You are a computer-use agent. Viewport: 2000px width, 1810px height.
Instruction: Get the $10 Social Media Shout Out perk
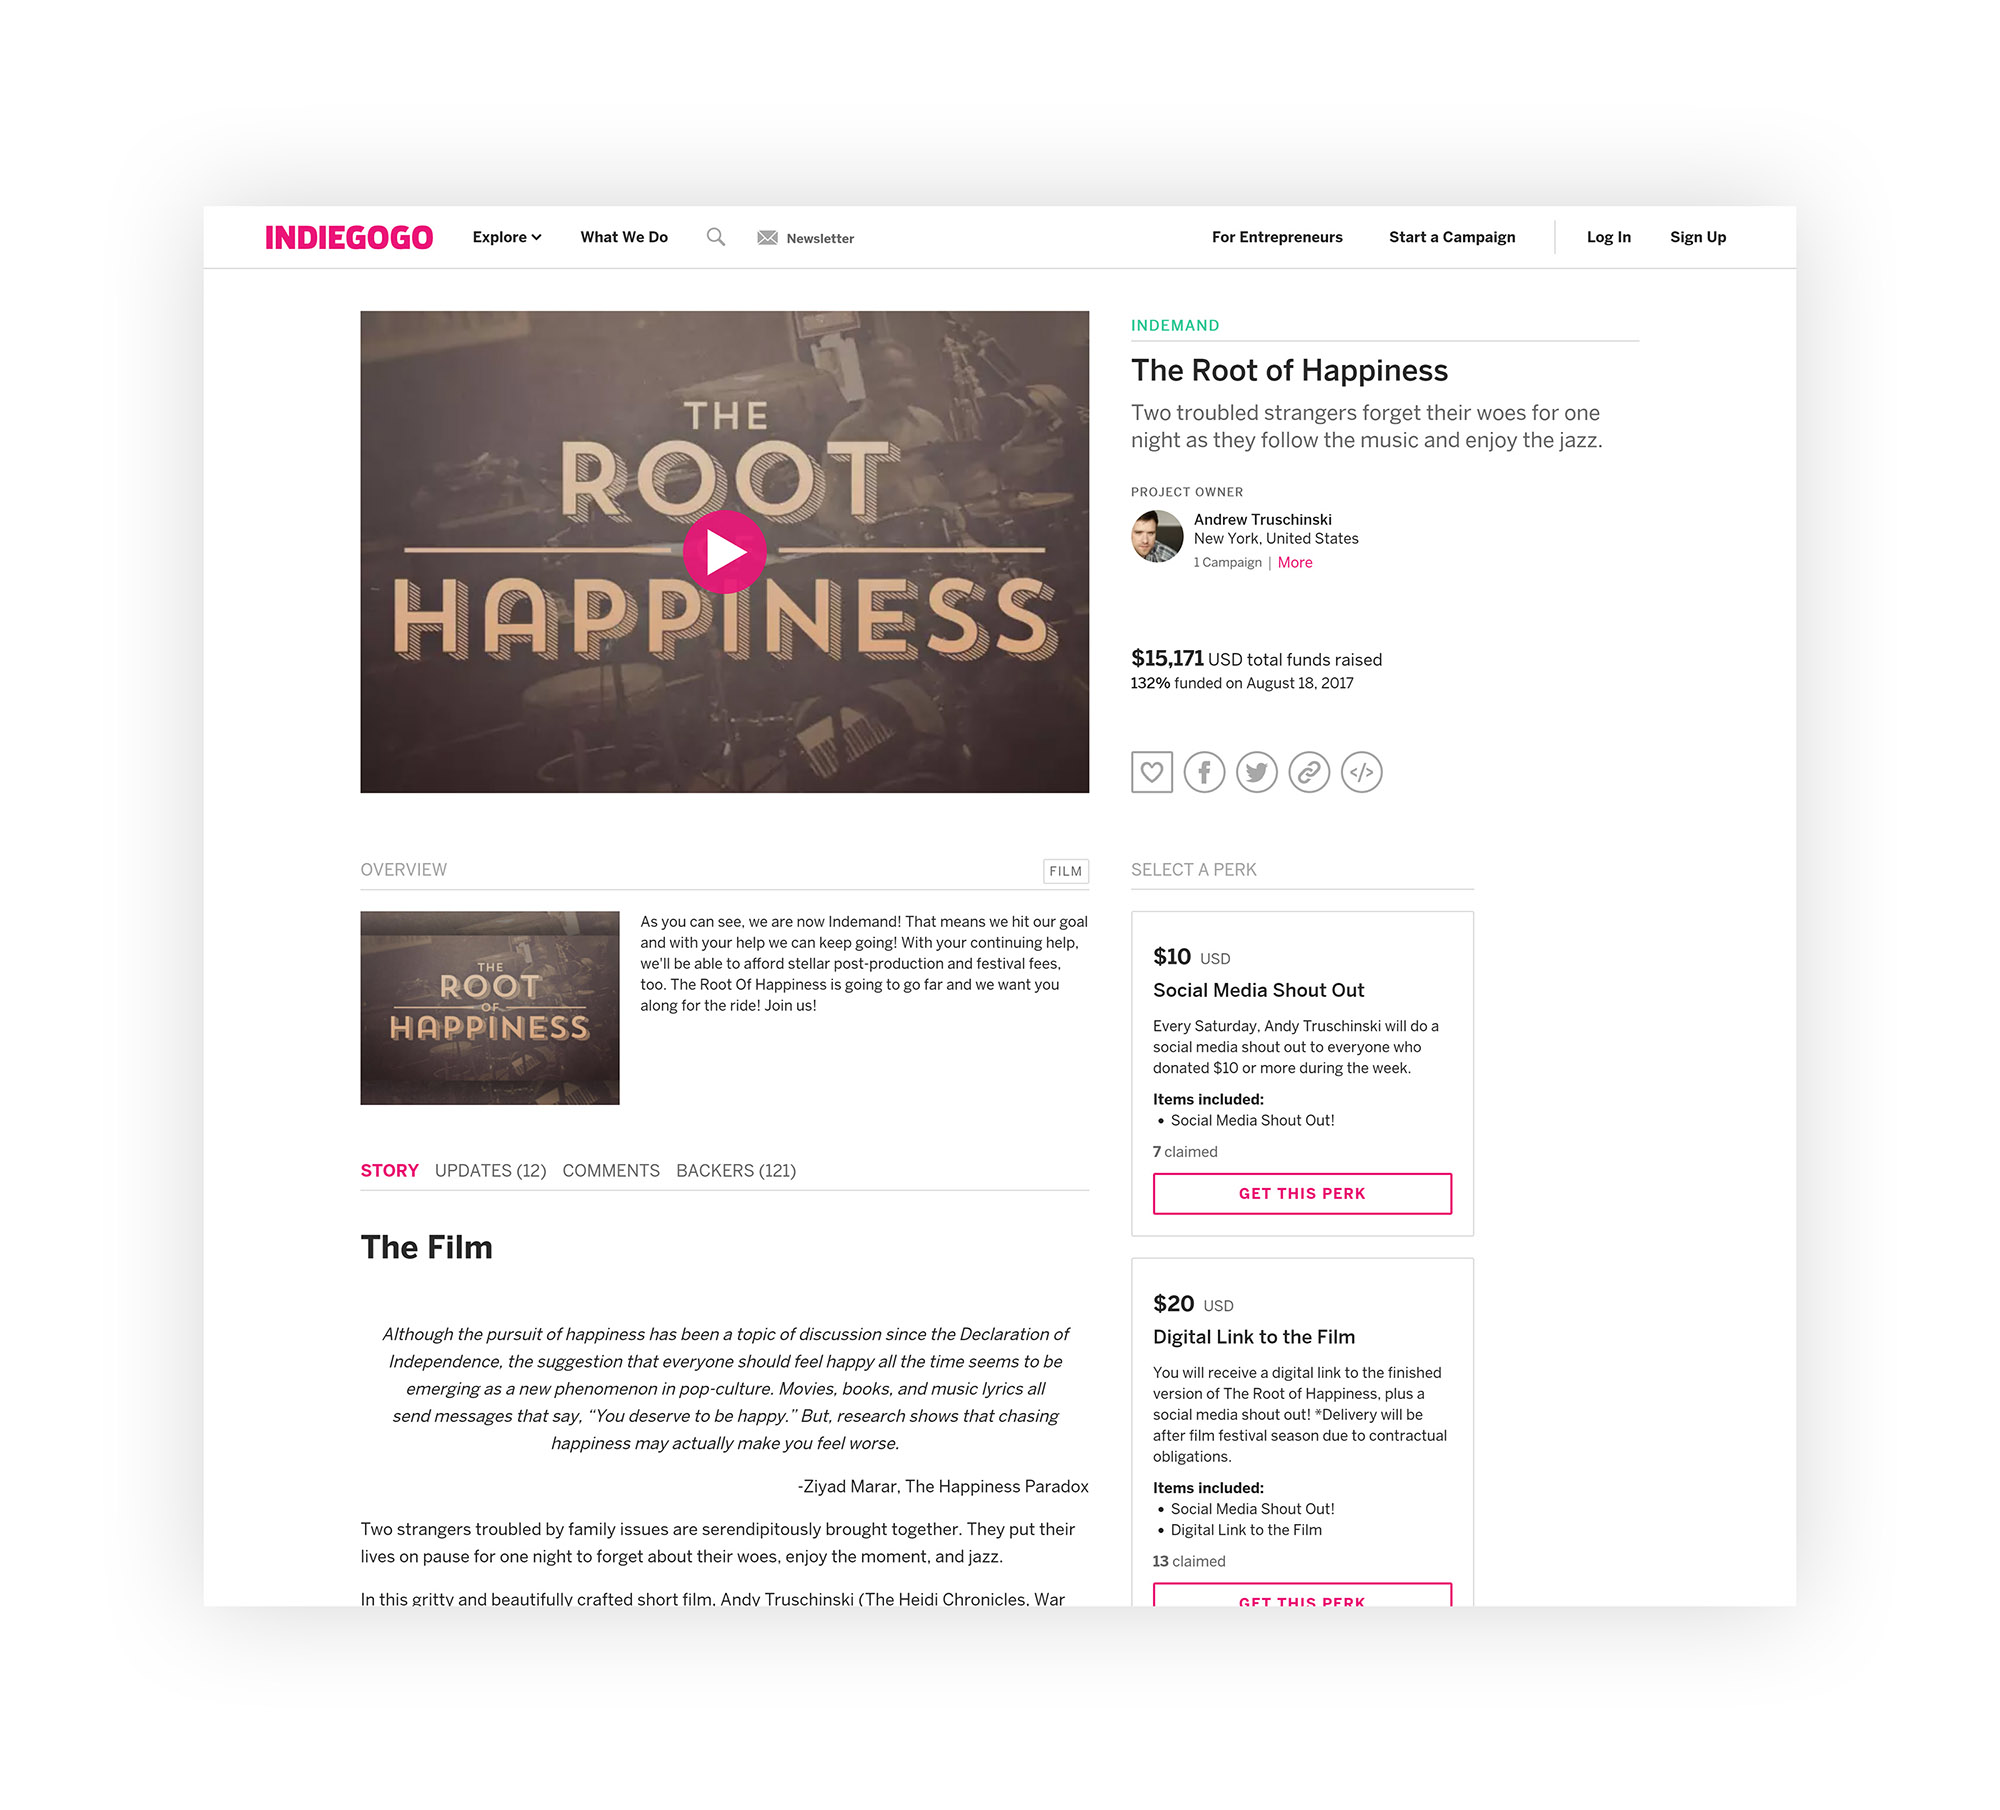1302,1194
